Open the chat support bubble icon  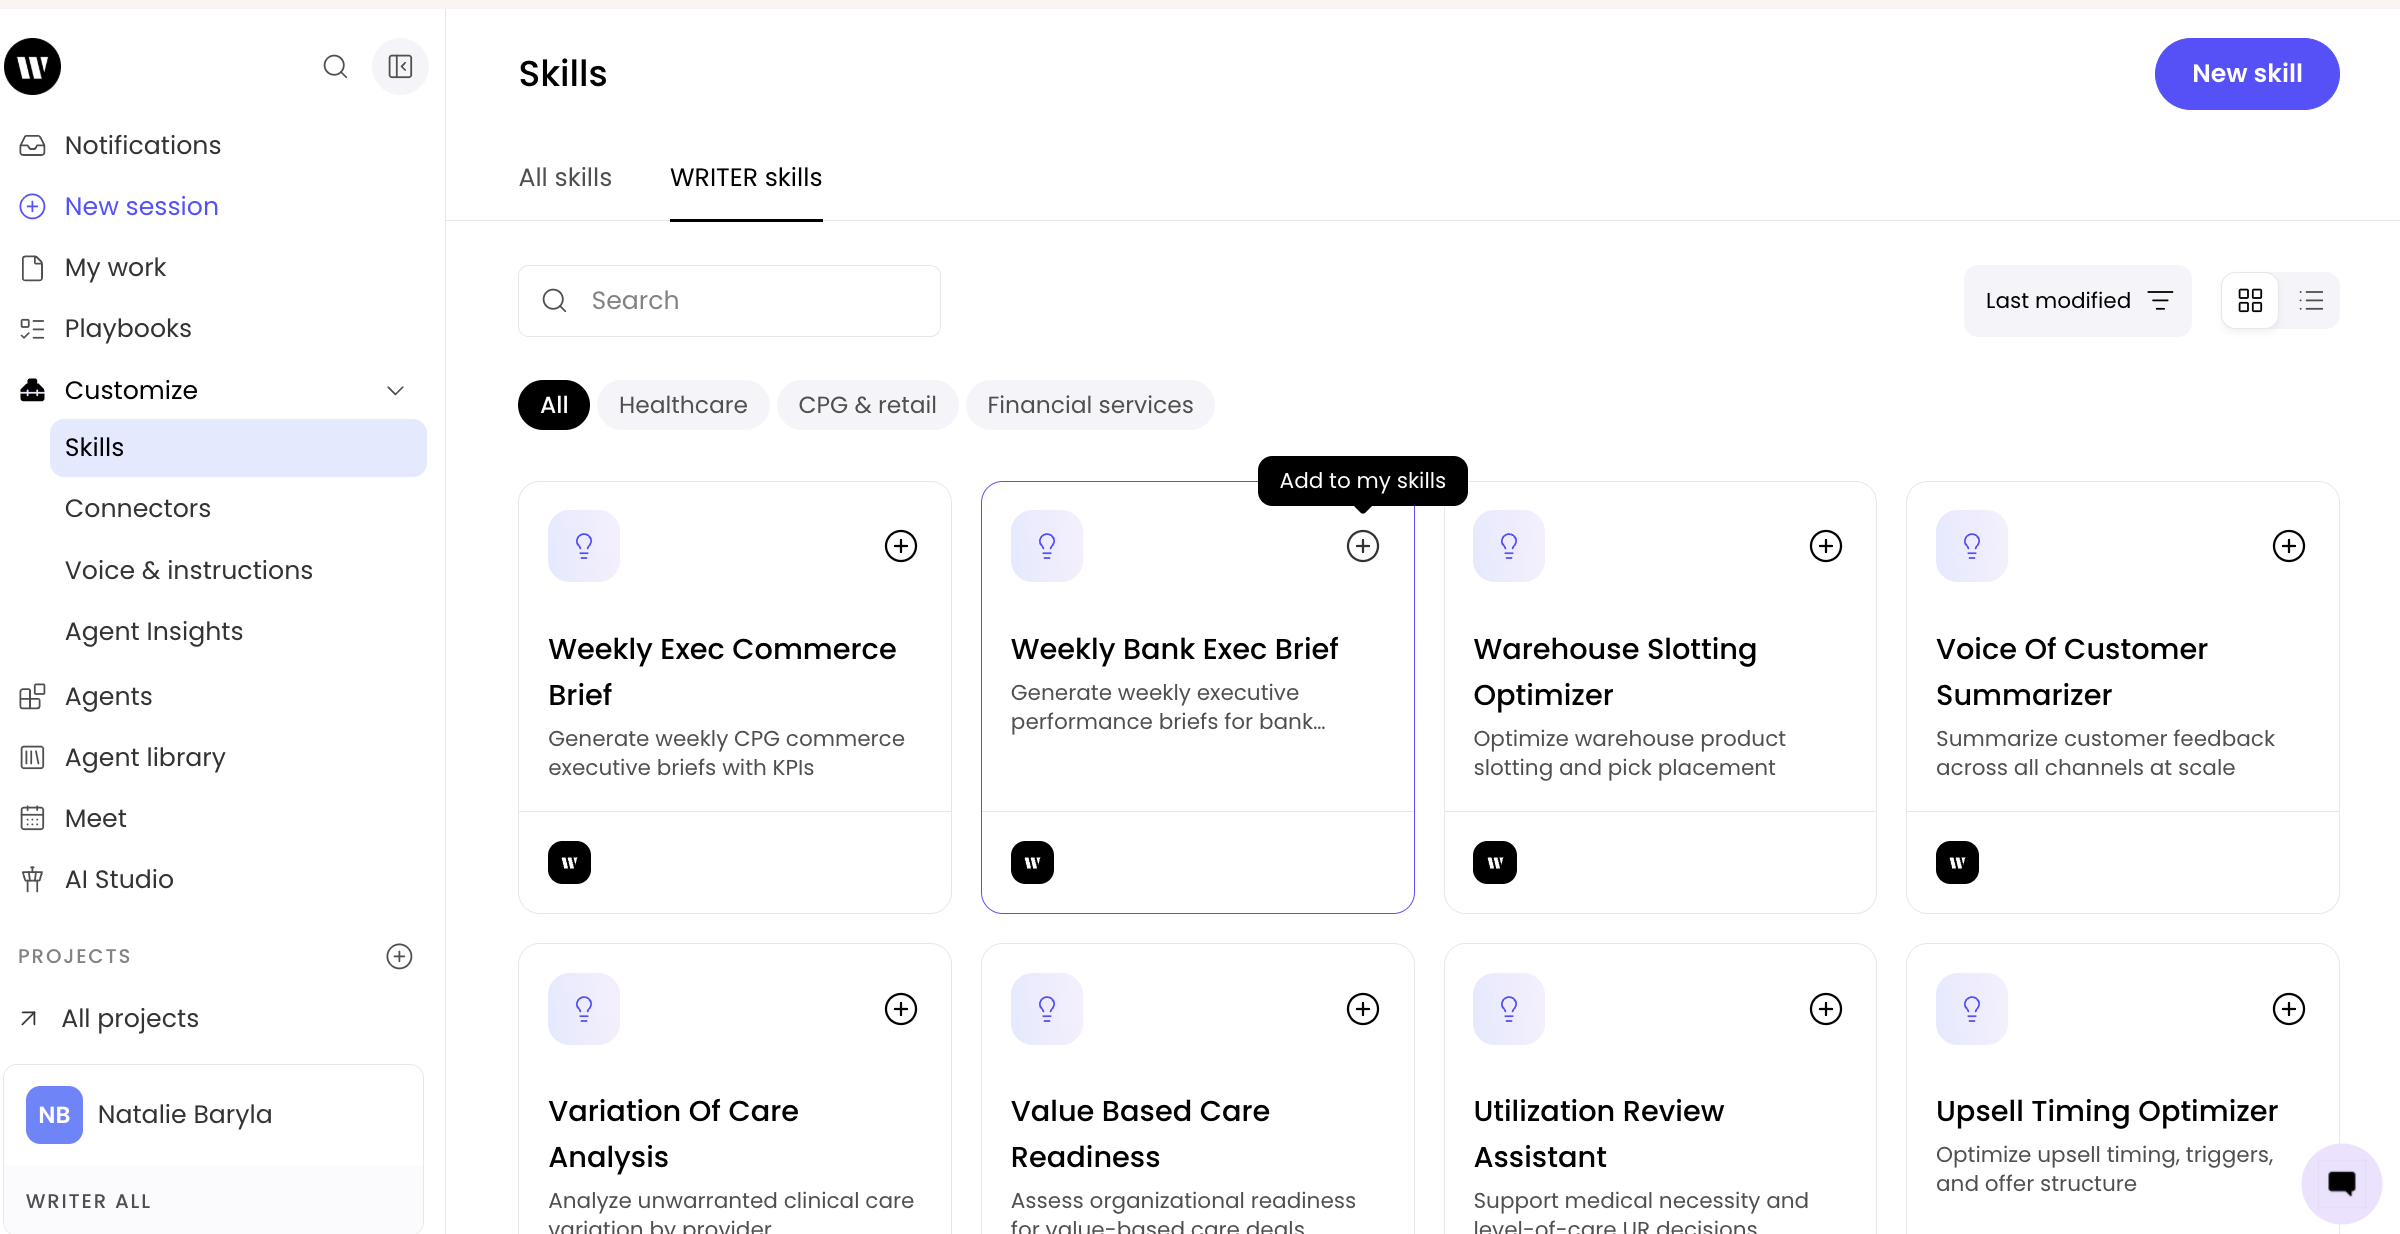[2341, 1183]
